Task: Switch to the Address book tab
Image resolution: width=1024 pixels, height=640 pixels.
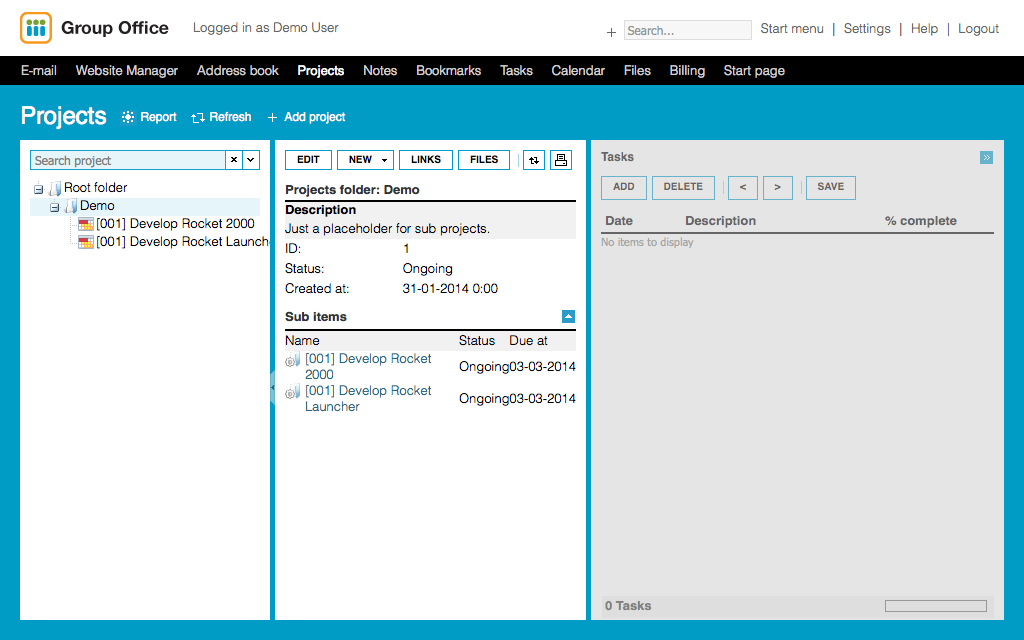Action: click(x=238, y=70)
